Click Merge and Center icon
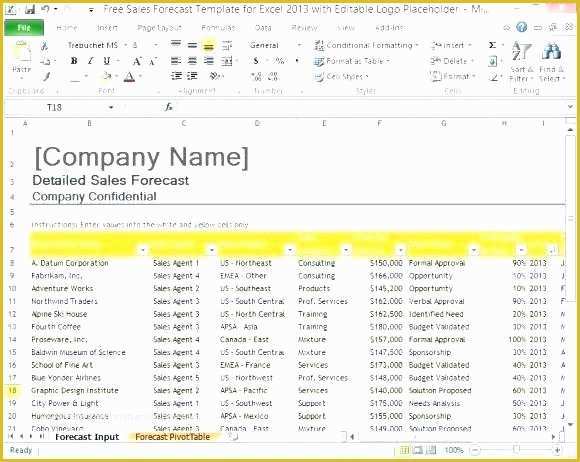Viewport: 580px width, 462px height. tap(226, 61)
